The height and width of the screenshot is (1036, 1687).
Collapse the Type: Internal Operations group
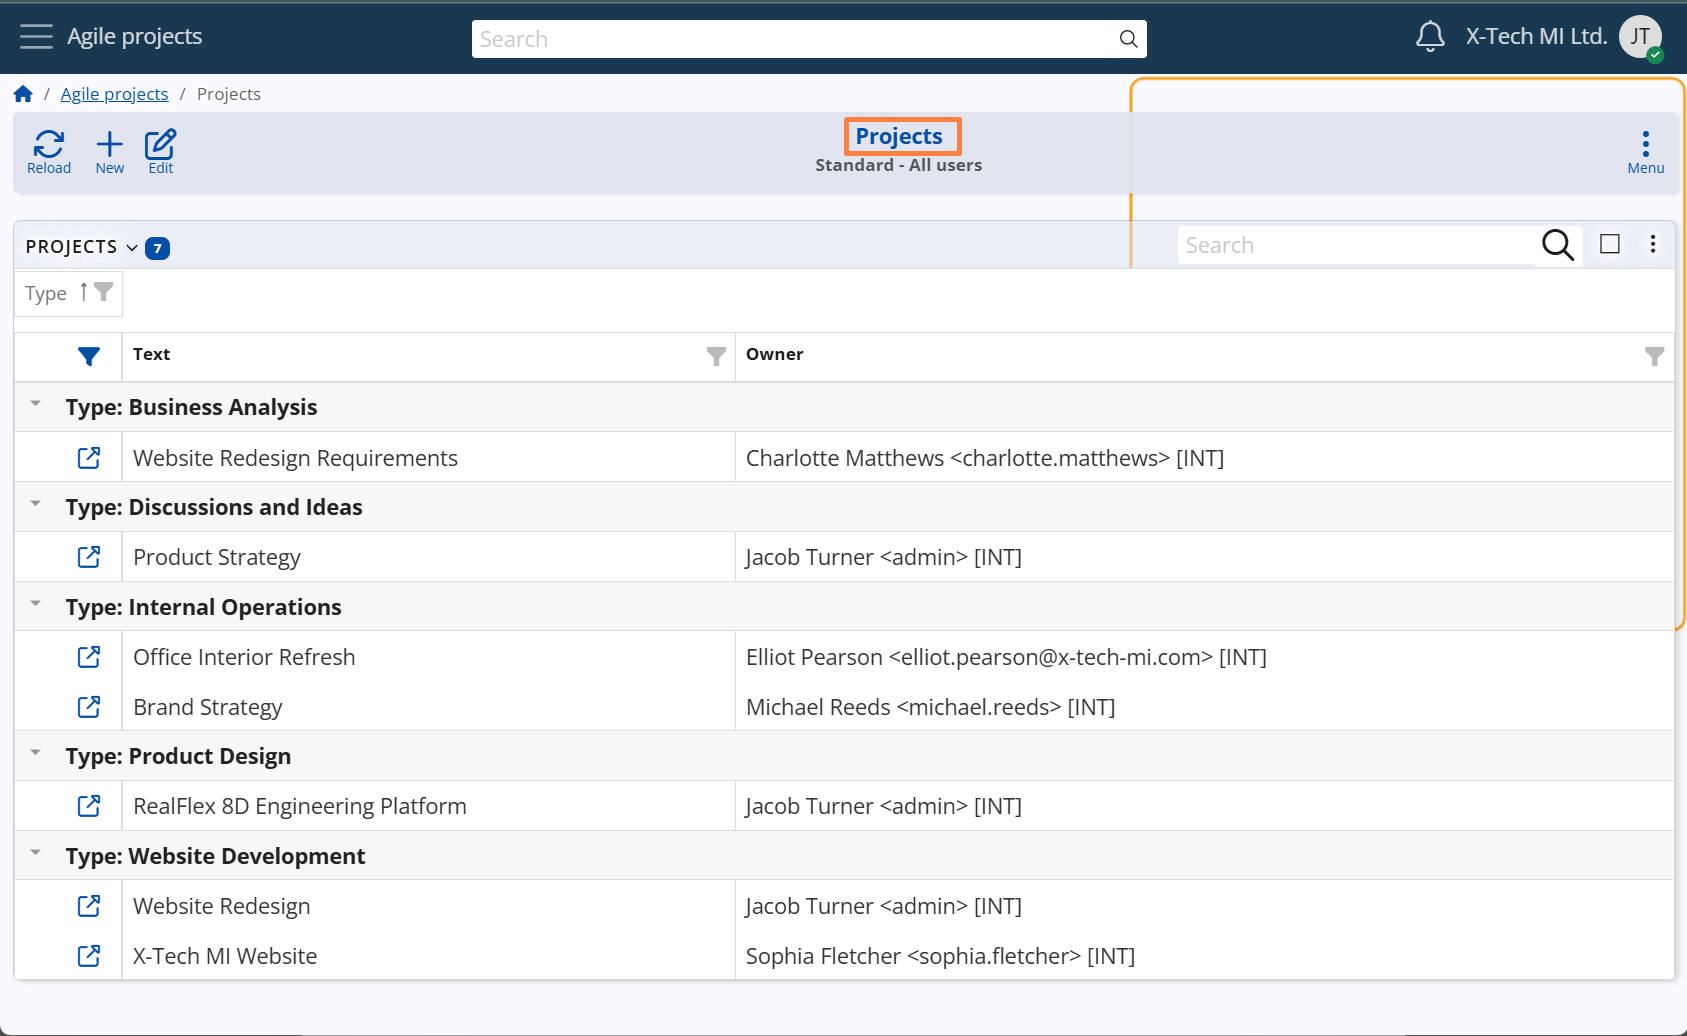[36, 605]
